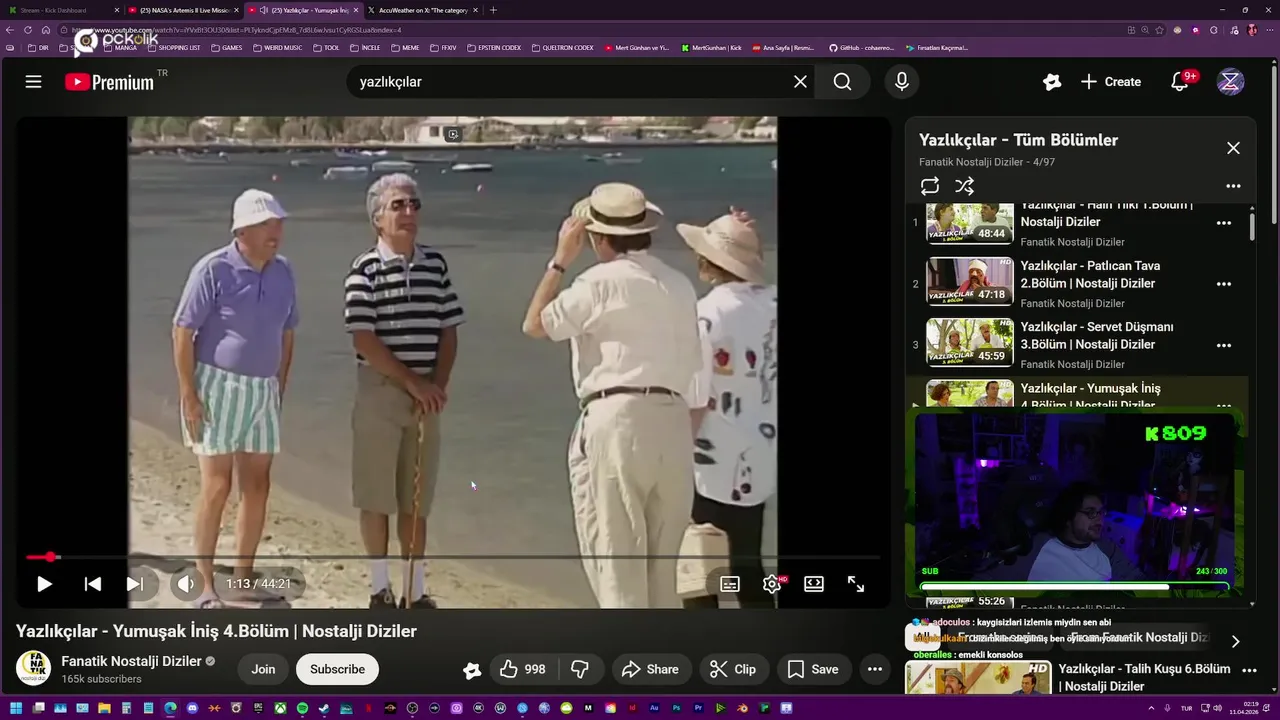Switch to the AccuWeather on X tab

click(x=424, y=10)
